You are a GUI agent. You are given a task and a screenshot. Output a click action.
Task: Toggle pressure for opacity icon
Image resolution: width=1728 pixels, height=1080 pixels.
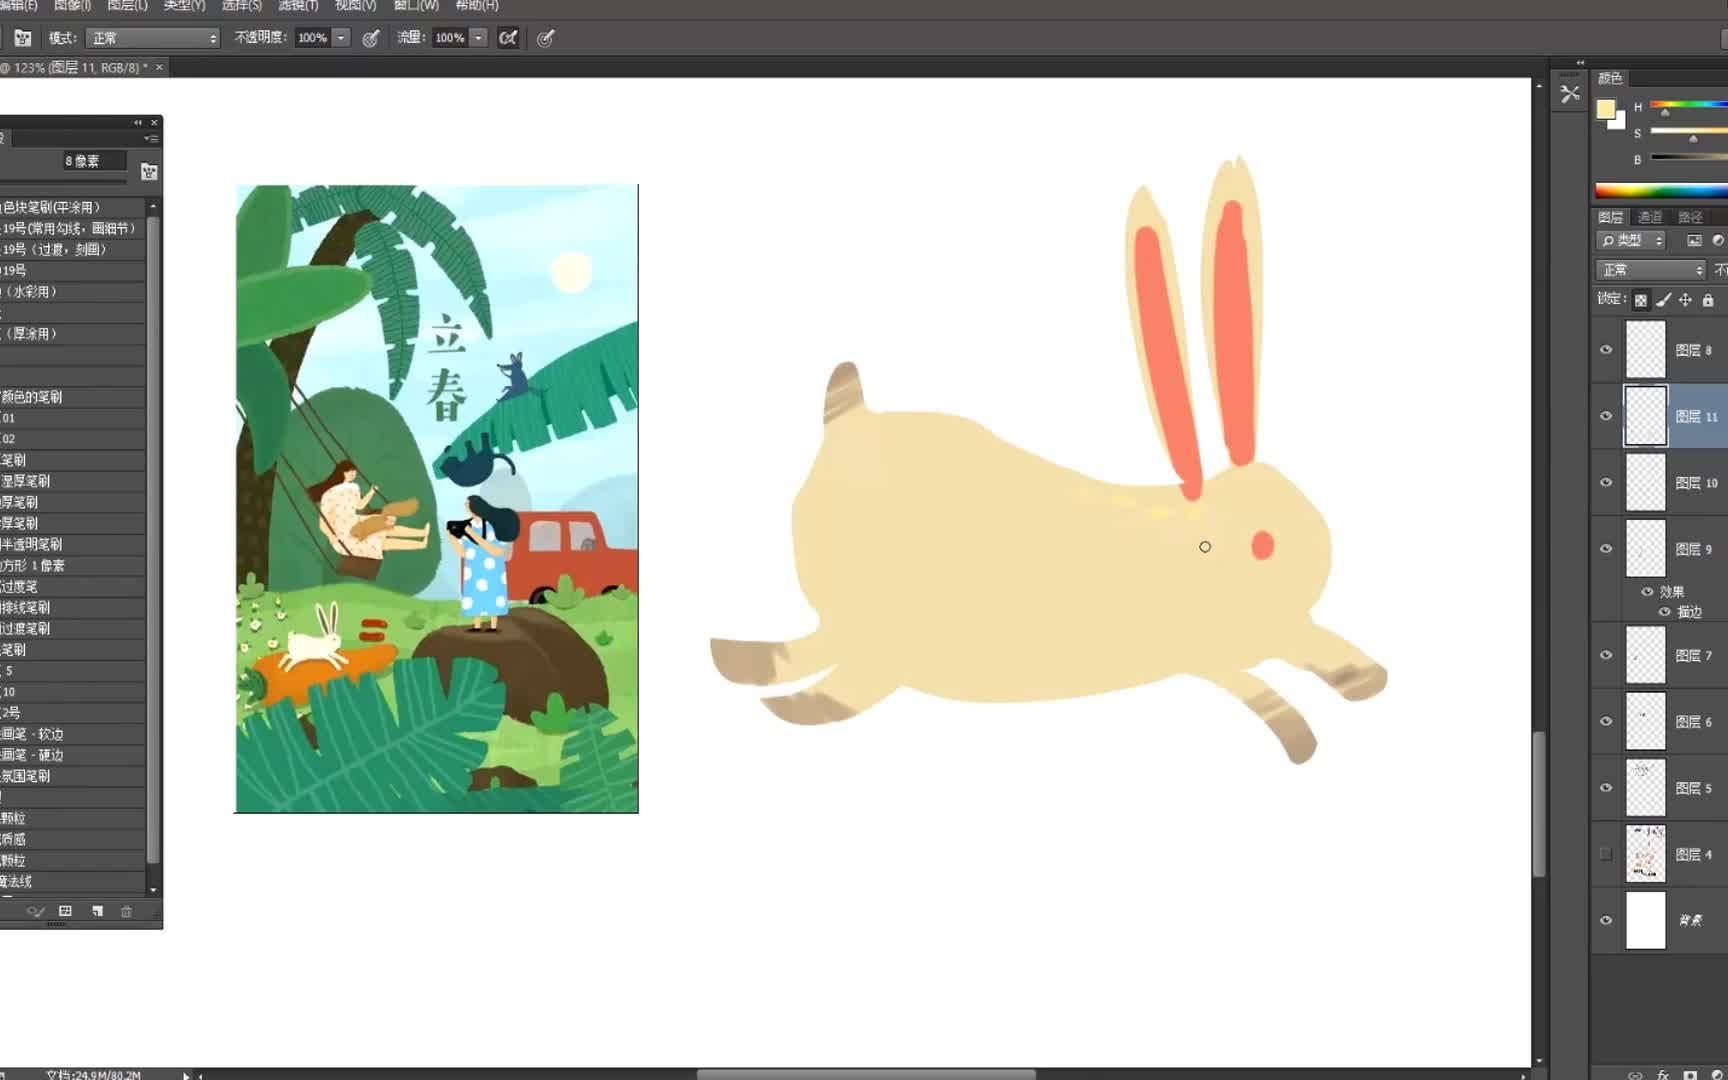click(371, 38)
